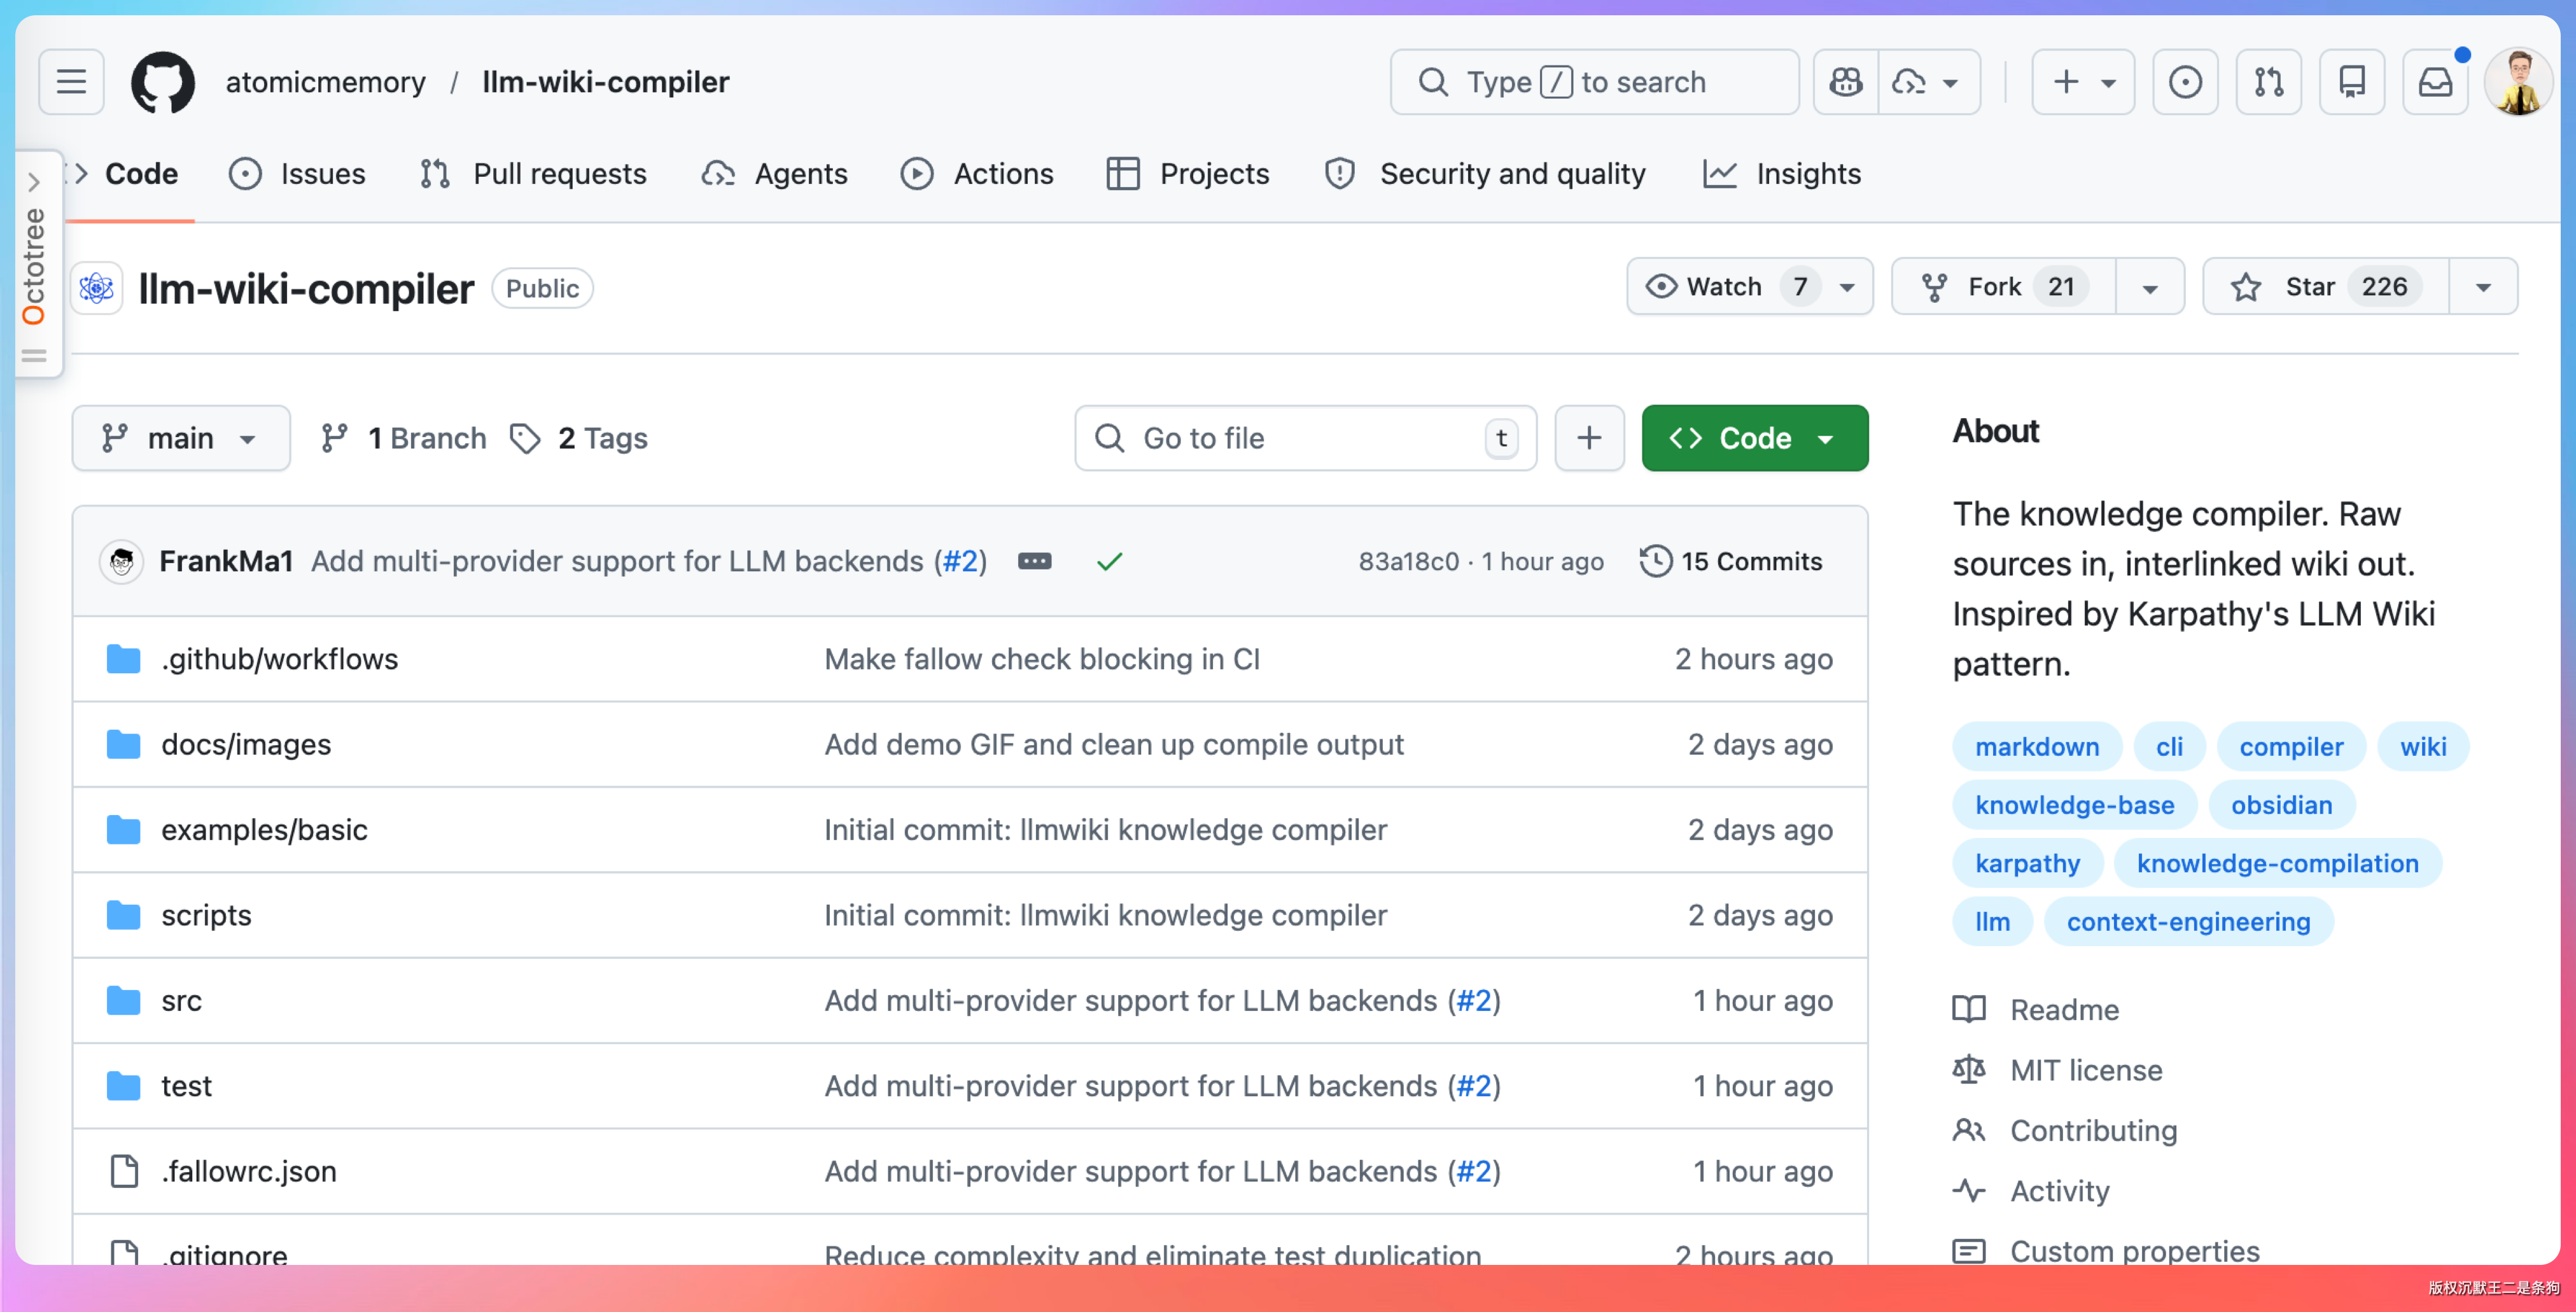The height and width of the screenshot is (1312, 2576).
Task: Click the add file plus button
Action: click(x=1589, y=438)
